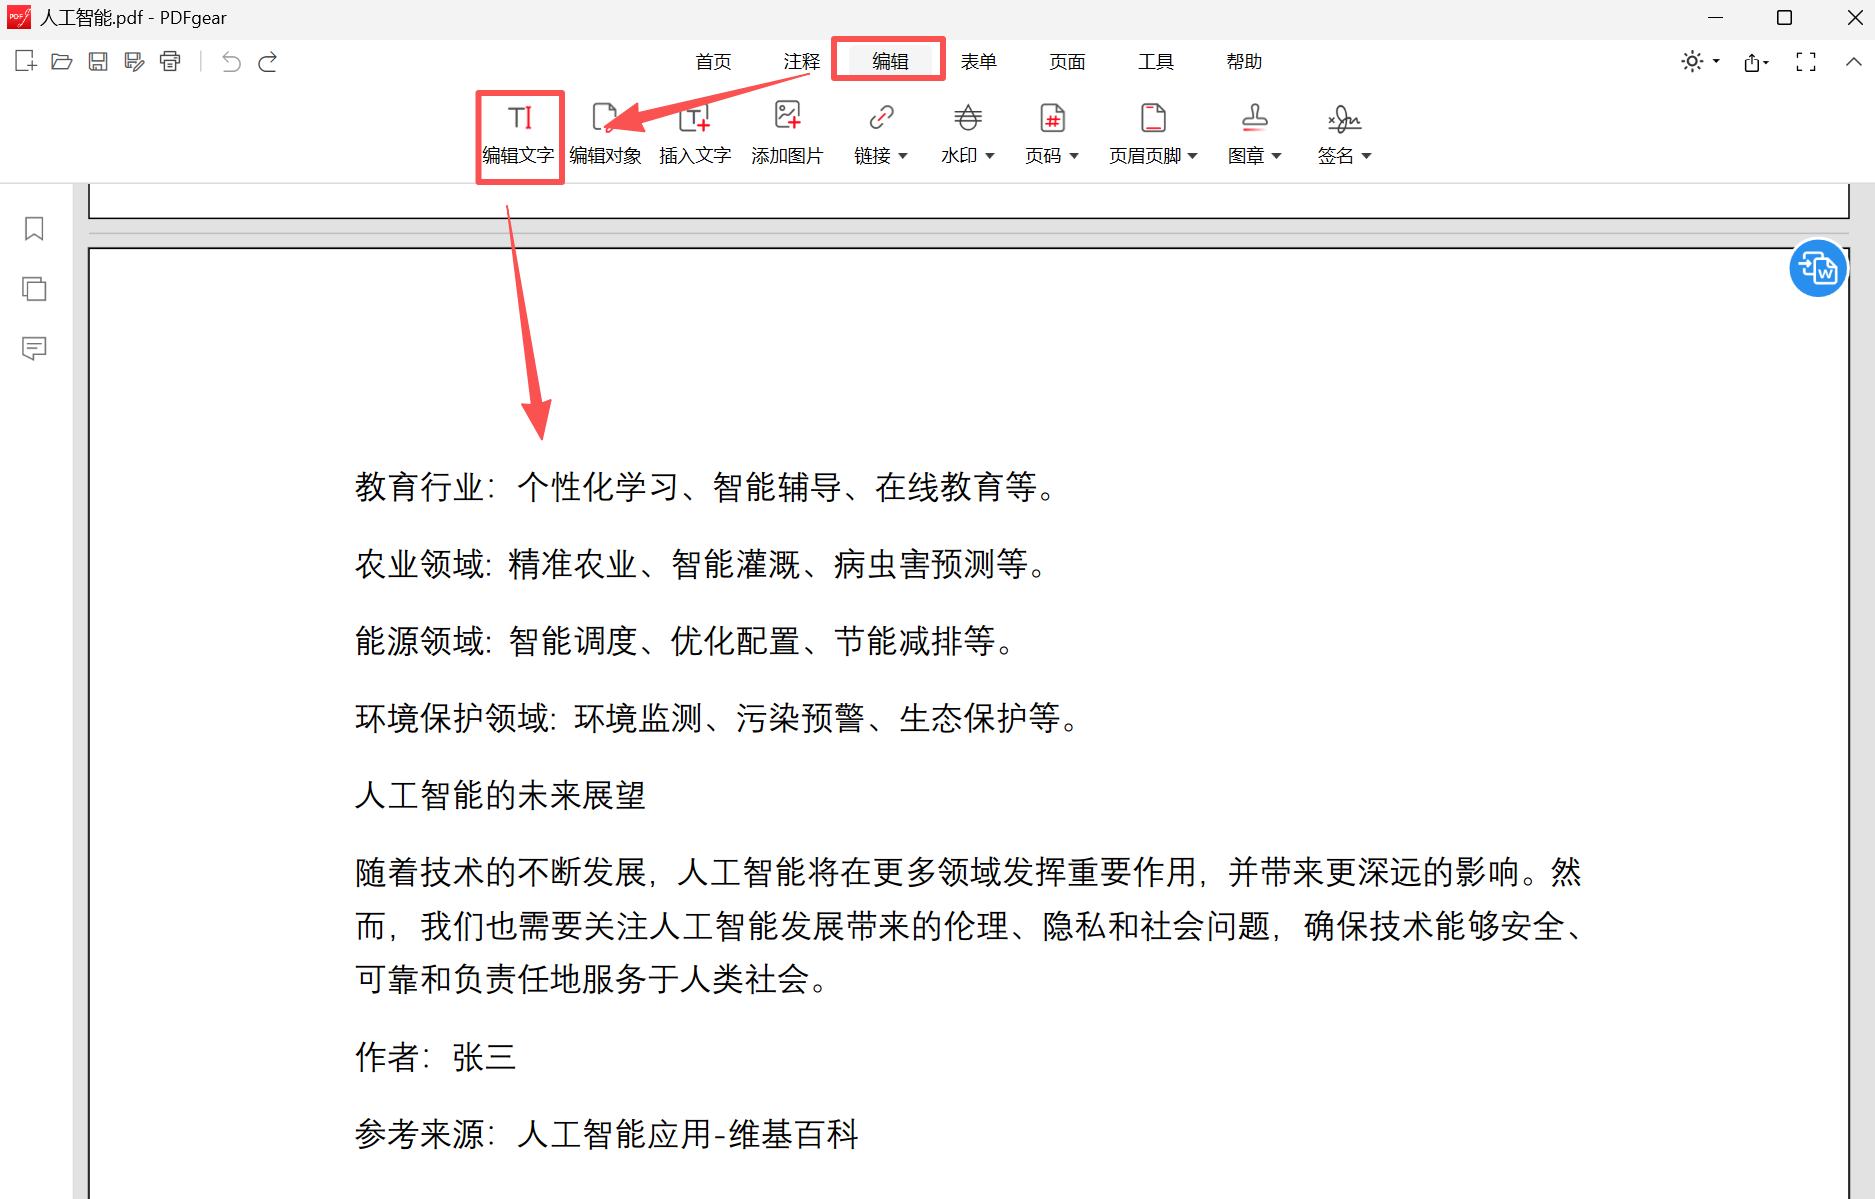Select the 编辑对象 (Edit Object) tool

(x=605, y=135)
